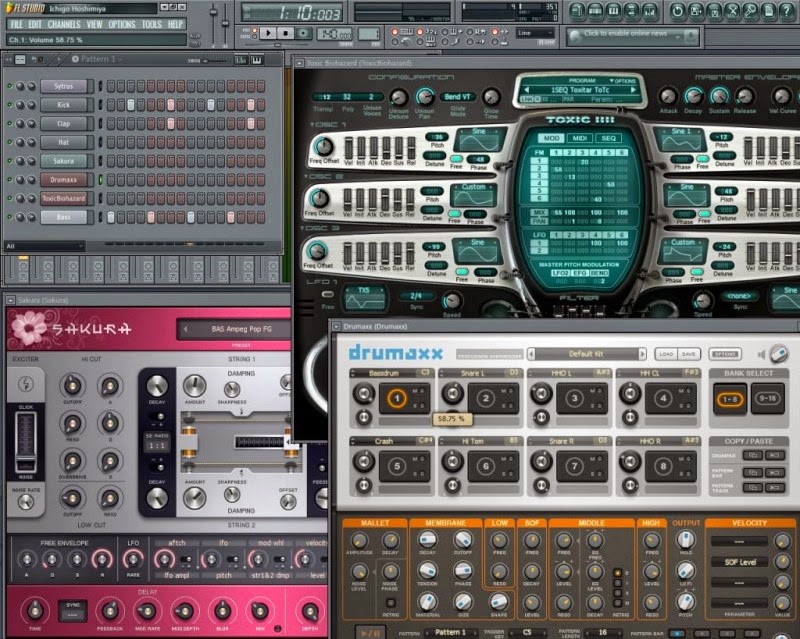Click the Toxic Decay knob in master envelope
The height and width of the screenshot is (639, 800).
693,95
